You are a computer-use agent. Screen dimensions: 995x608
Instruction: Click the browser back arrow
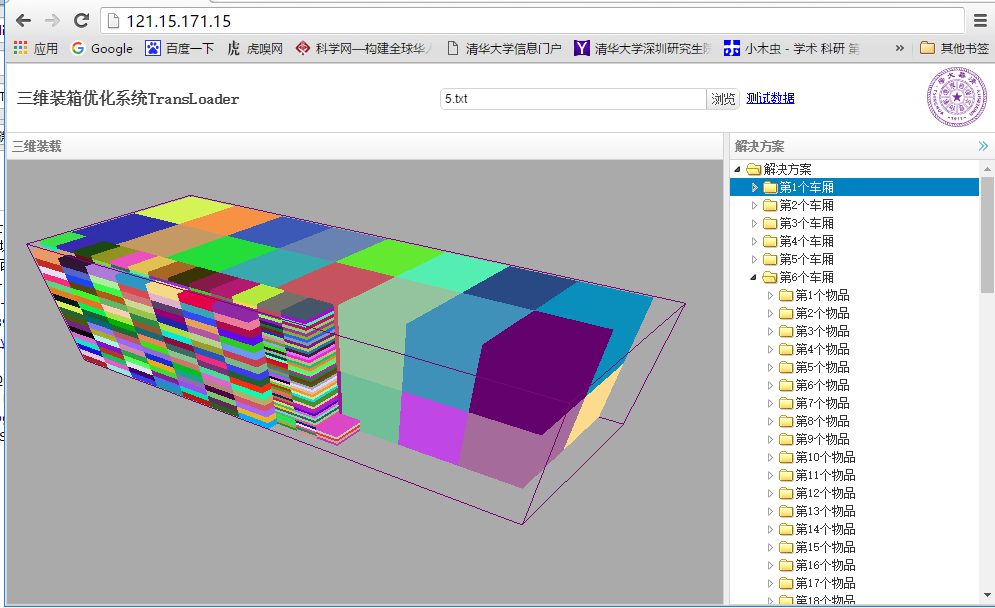(23, 20)
